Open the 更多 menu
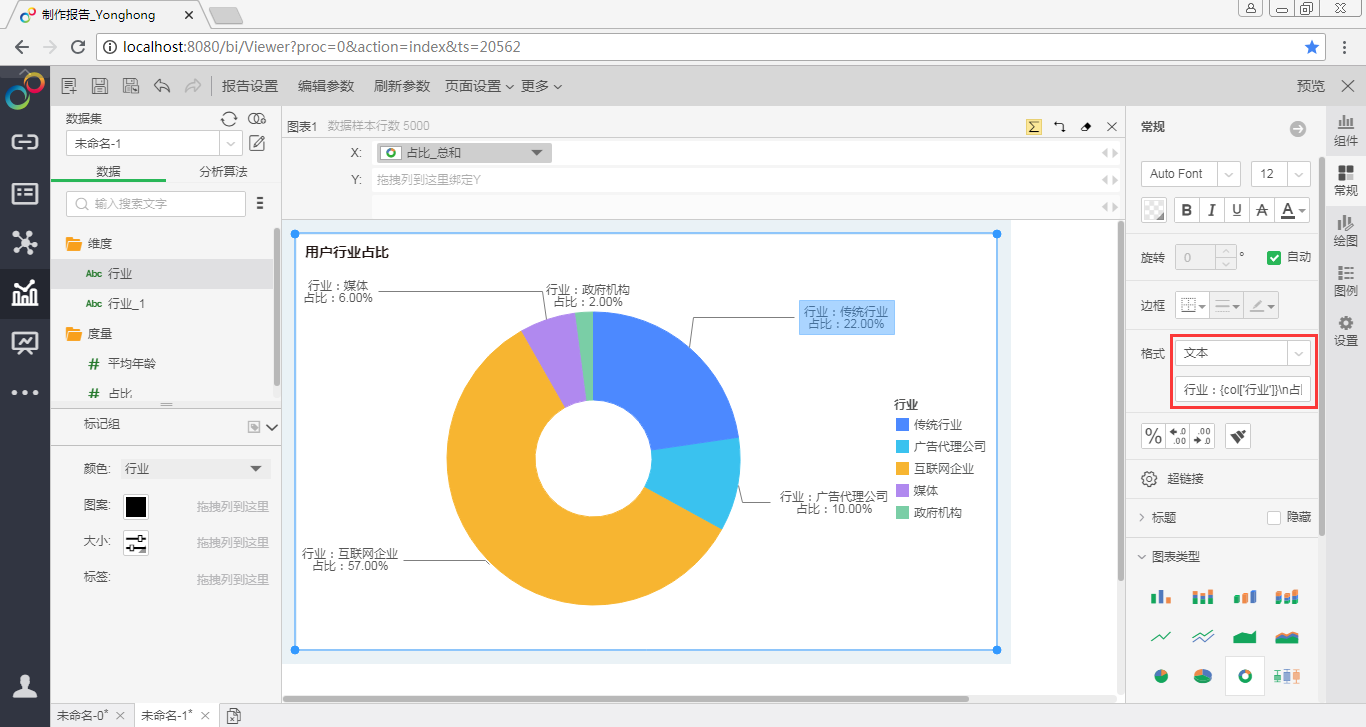This screenshot has width=1366, height=727. 541,86
